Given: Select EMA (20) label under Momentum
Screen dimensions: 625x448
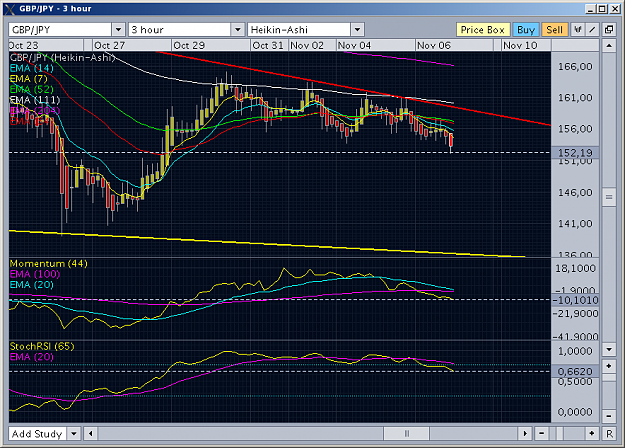Looking at the screenshot, I should tap(31, 285).
